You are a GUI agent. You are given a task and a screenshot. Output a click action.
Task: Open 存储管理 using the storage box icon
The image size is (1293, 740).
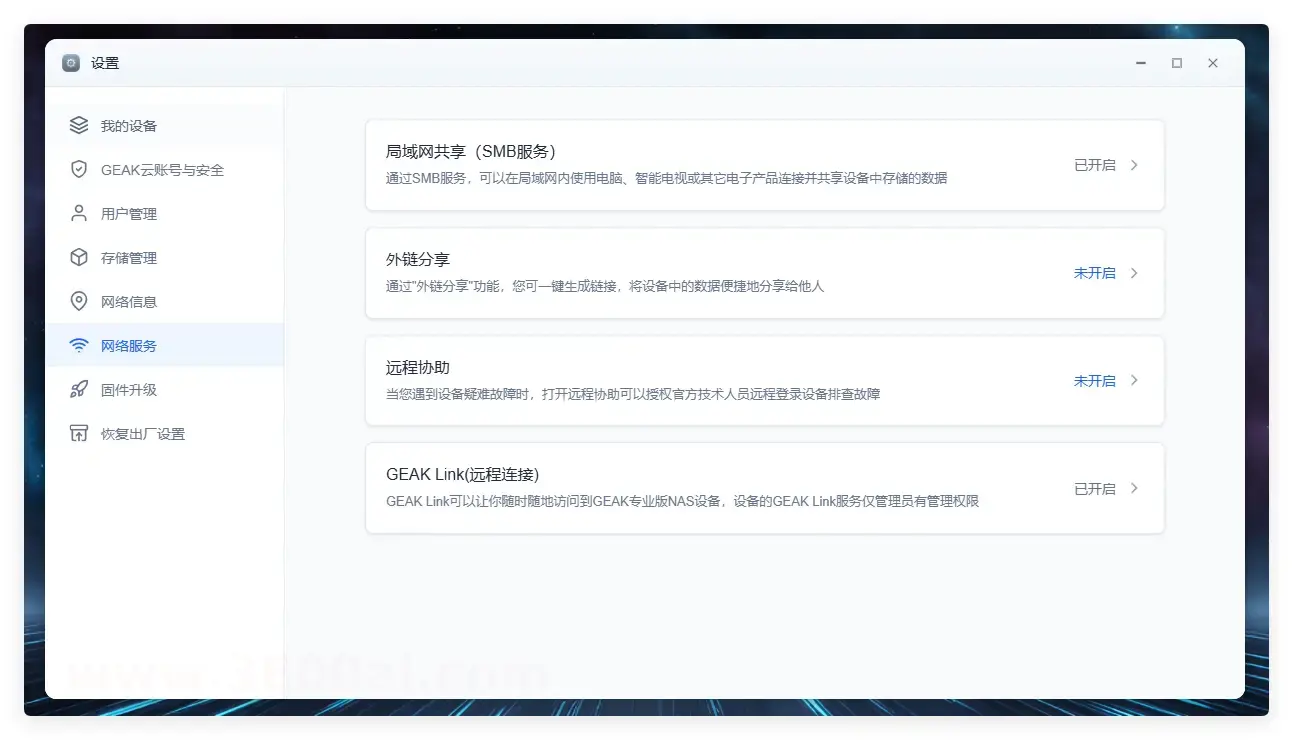coord(79,257)
